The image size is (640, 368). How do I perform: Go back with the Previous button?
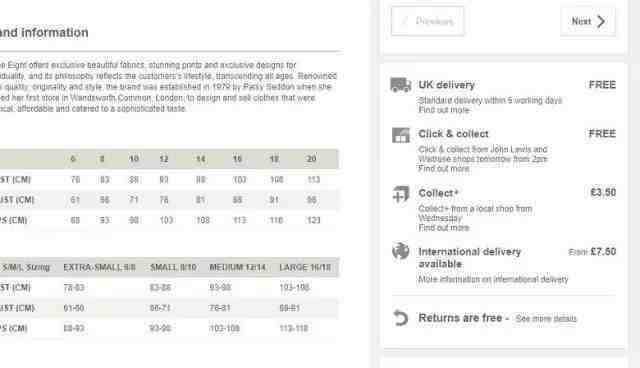[x=427, y=21]
